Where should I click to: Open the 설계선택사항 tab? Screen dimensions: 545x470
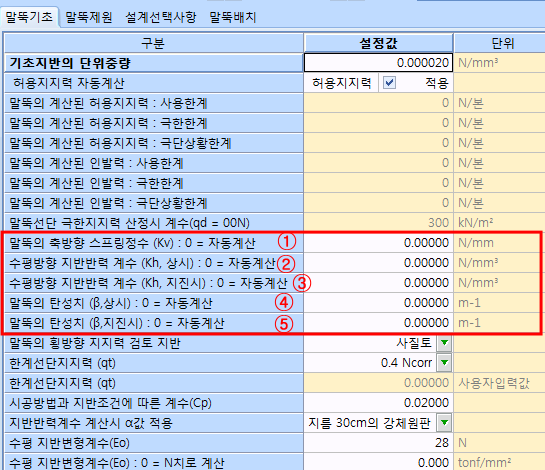coord(161,17)
